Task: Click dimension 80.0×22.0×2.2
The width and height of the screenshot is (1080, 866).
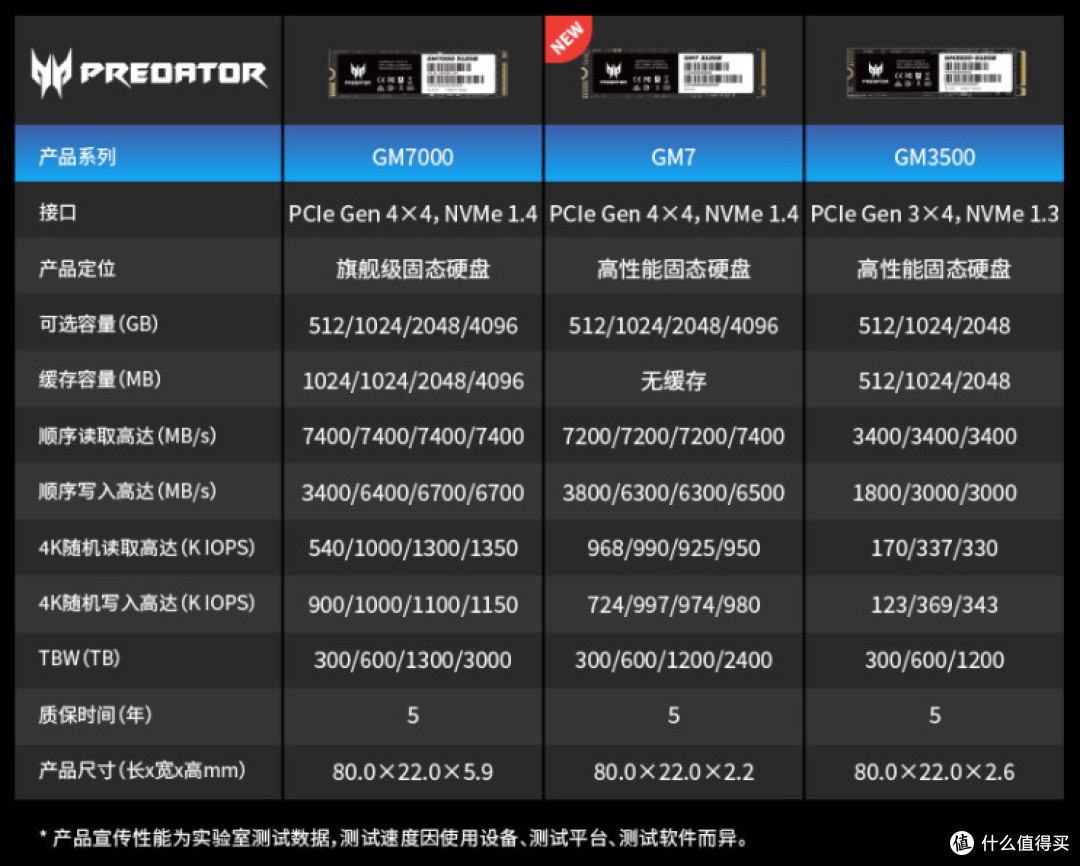Action: (673, 772)
